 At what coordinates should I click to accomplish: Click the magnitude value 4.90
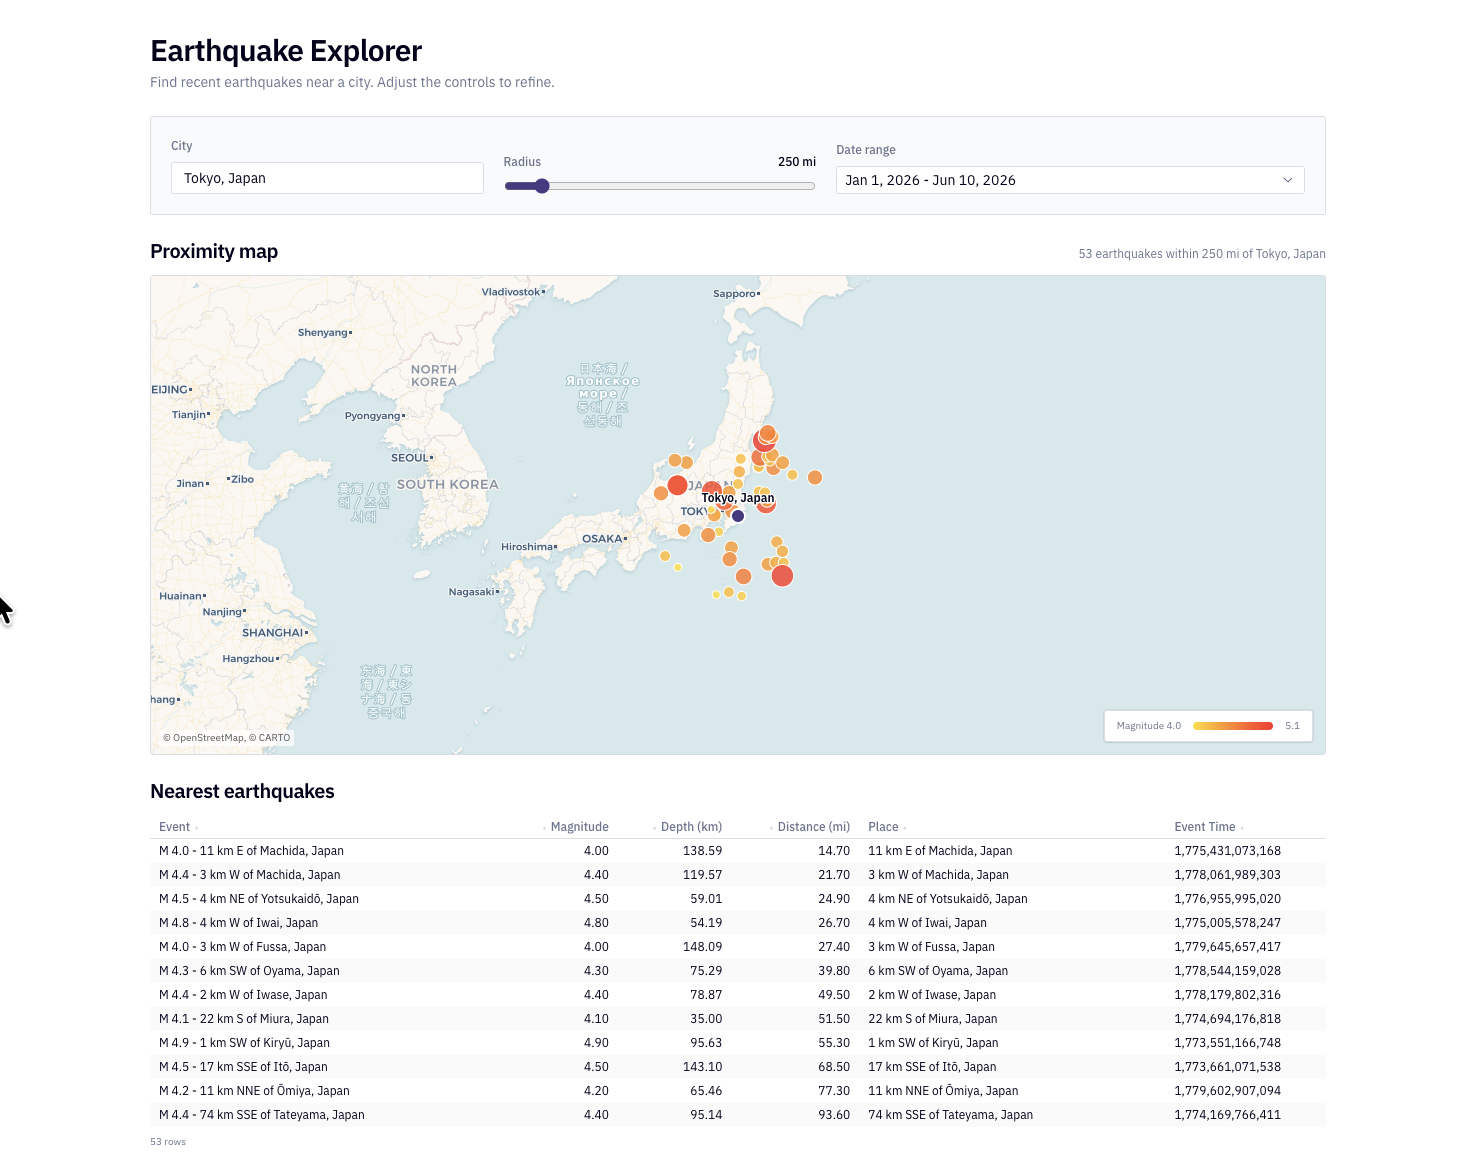(x=596, y=1043)
